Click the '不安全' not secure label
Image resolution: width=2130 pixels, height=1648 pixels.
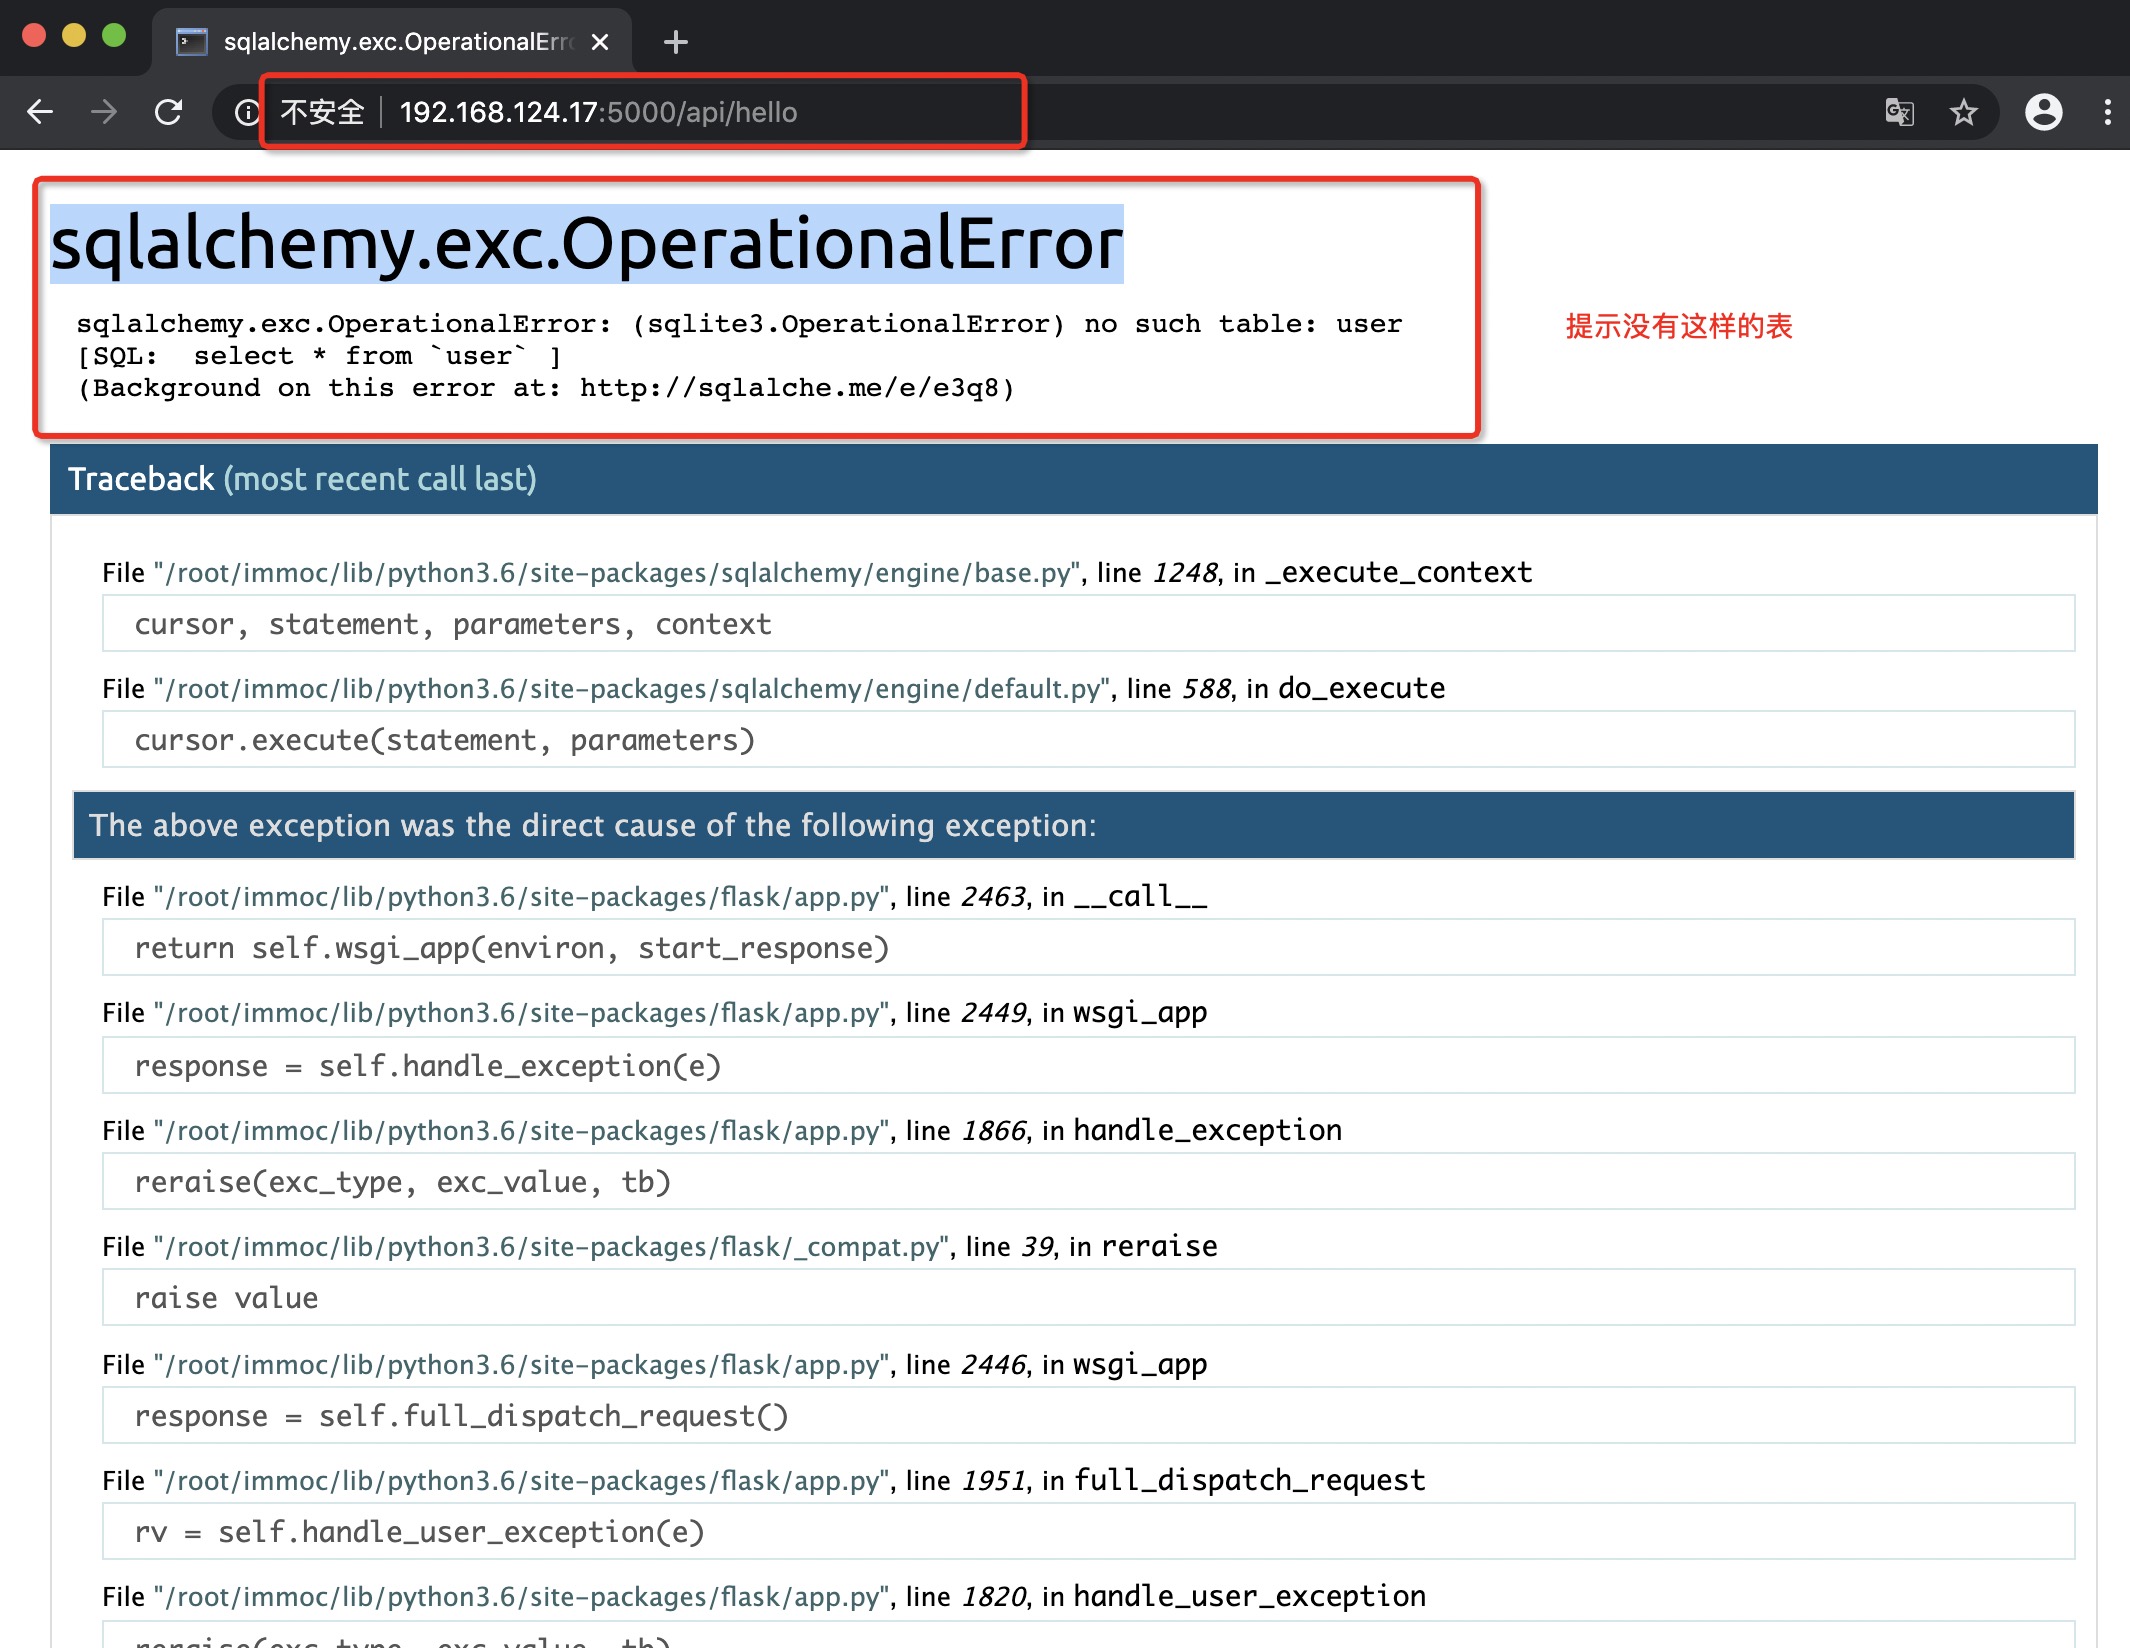point(322,112)
